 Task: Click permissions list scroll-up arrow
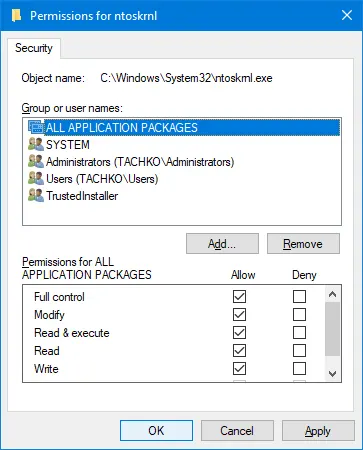click(332, 294)
